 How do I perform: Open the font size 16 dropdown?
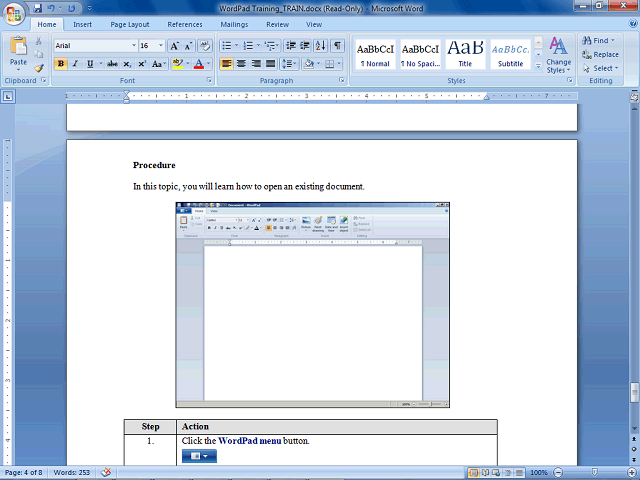click(x=161, y=46)
